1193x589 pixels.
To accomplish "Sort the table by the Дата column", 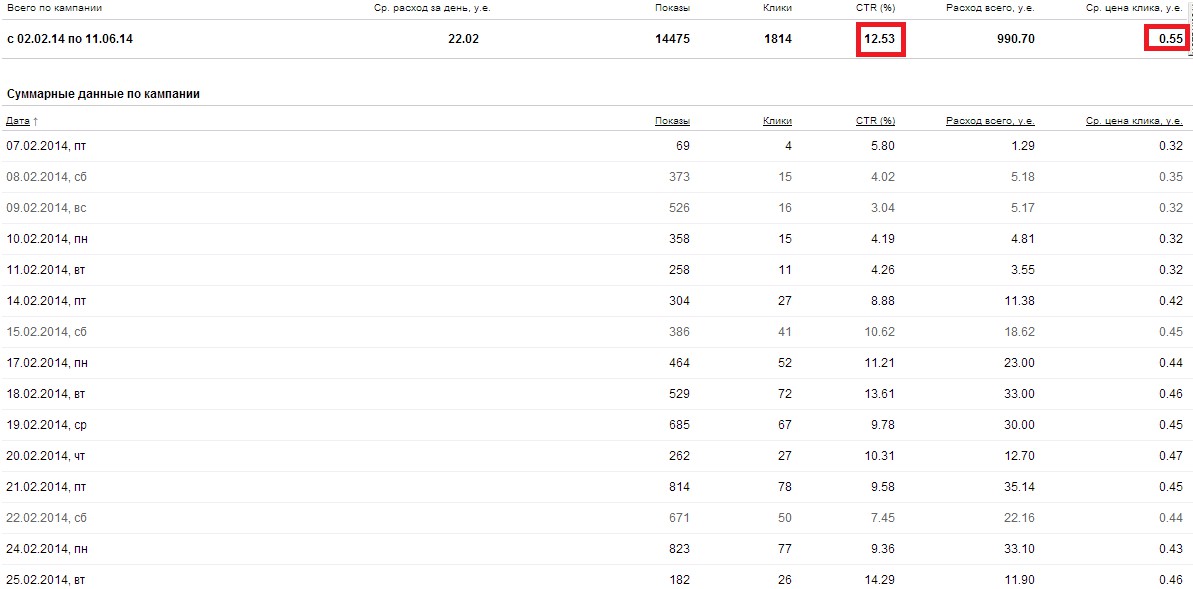I will point(18,121).
